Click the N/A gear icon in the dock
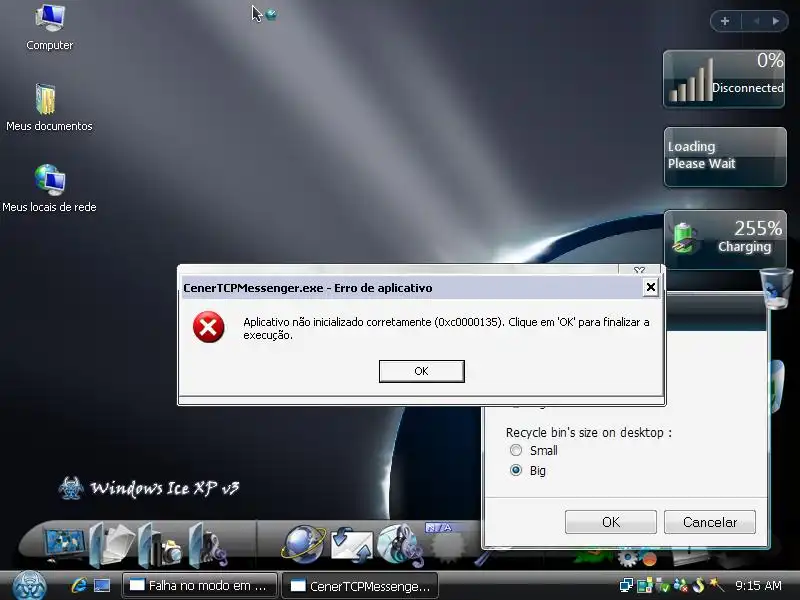 447,544
